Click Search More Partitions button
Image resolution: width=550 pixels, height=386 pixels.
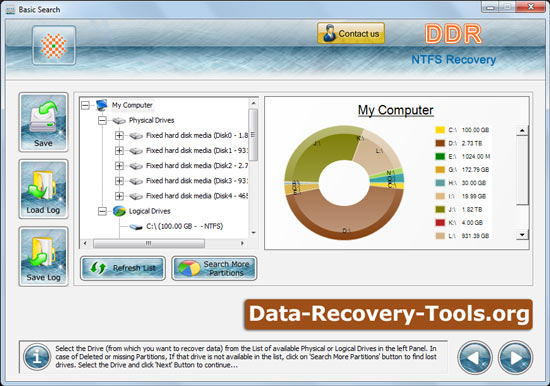(x=214, y=268)
